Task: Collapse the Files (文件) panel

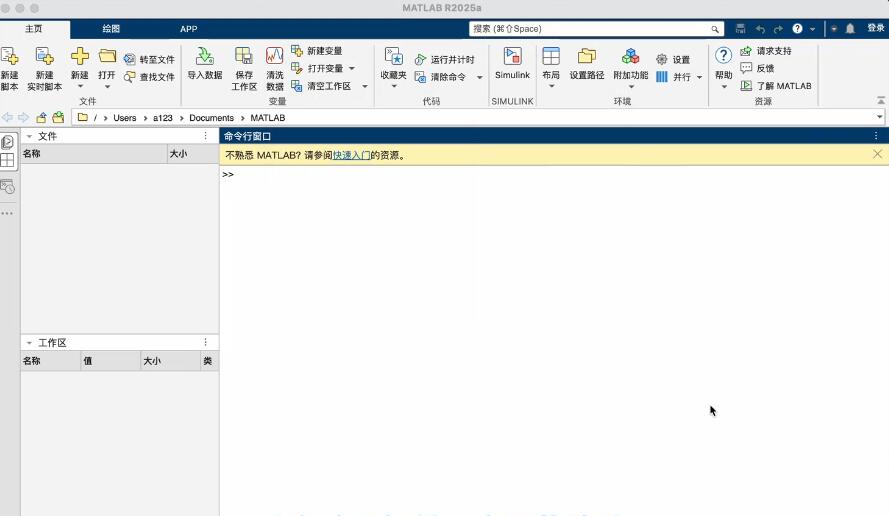Action: (x=29, y=136)
